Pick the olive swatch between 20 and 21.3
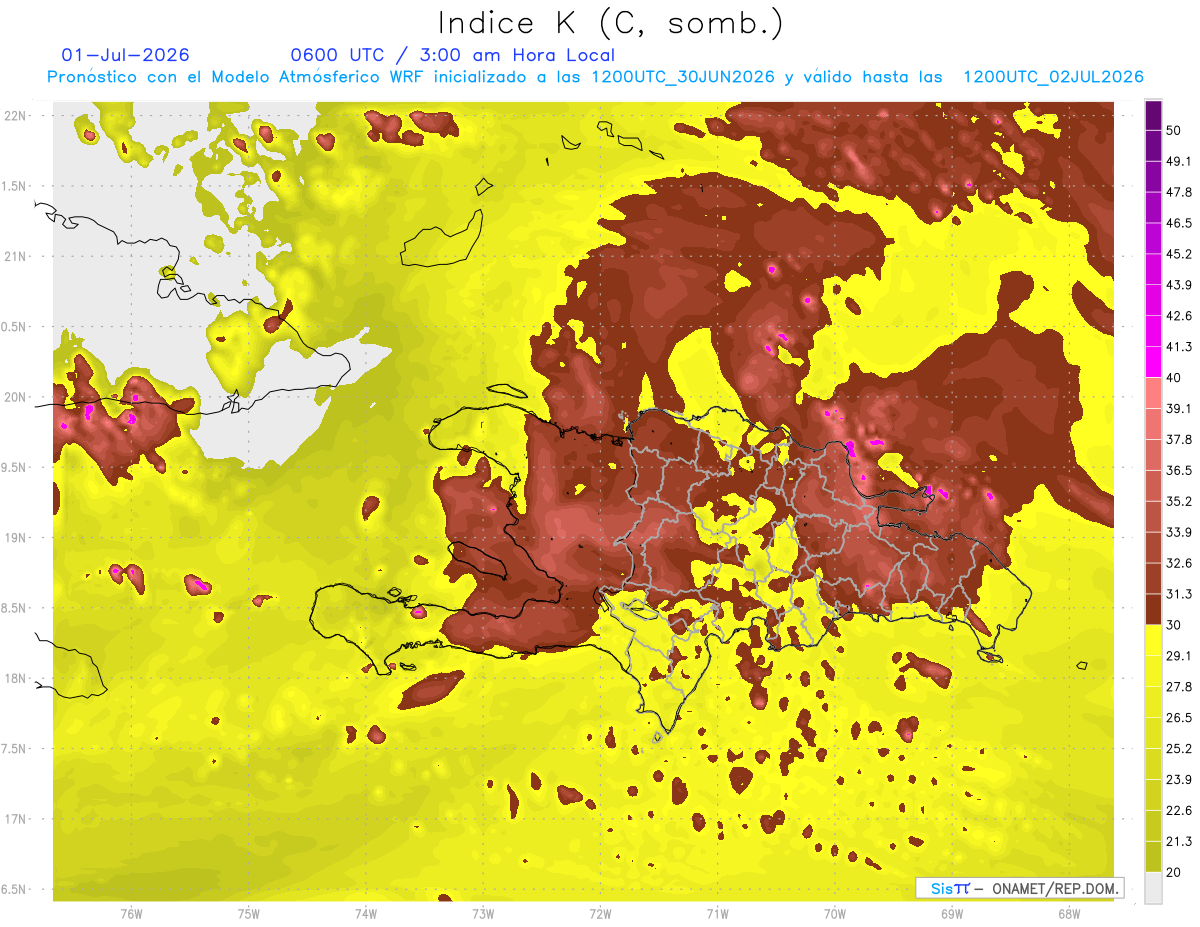1200x927 pixels. coord(1153,857)
